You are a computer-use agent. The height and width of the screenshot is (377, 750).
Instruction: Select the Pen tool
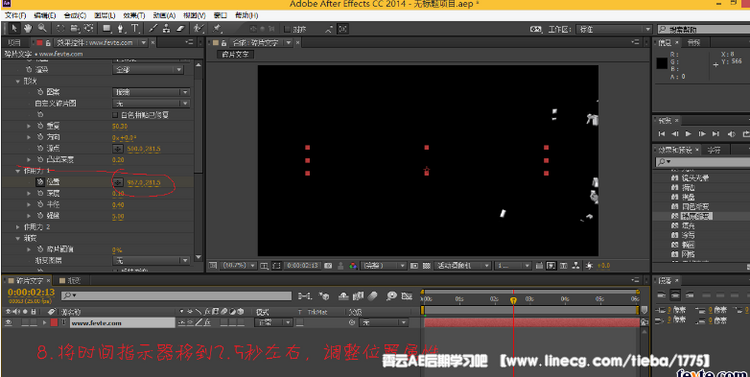pyautogui.click(x=121, y=29)
